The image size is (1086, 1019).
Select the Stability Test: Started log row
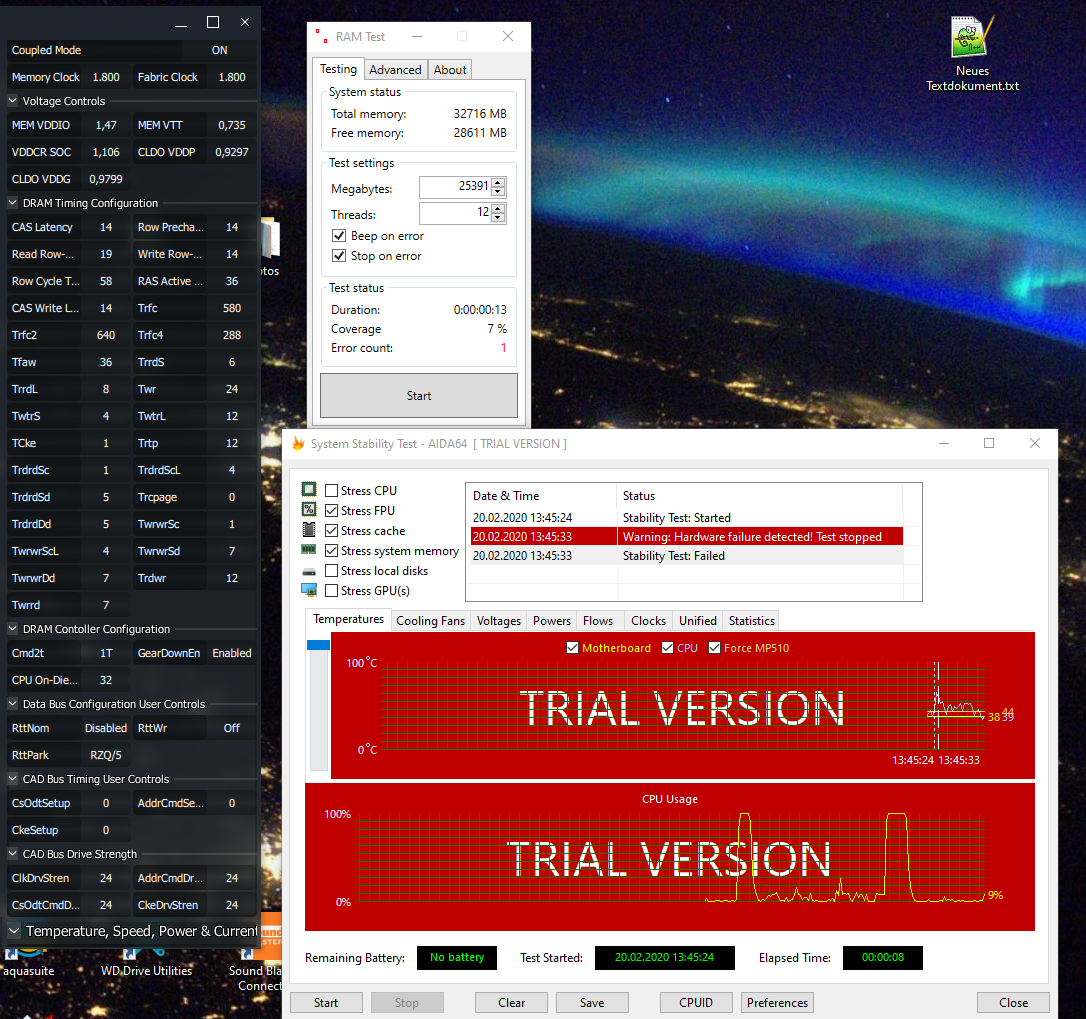(686, 517)
